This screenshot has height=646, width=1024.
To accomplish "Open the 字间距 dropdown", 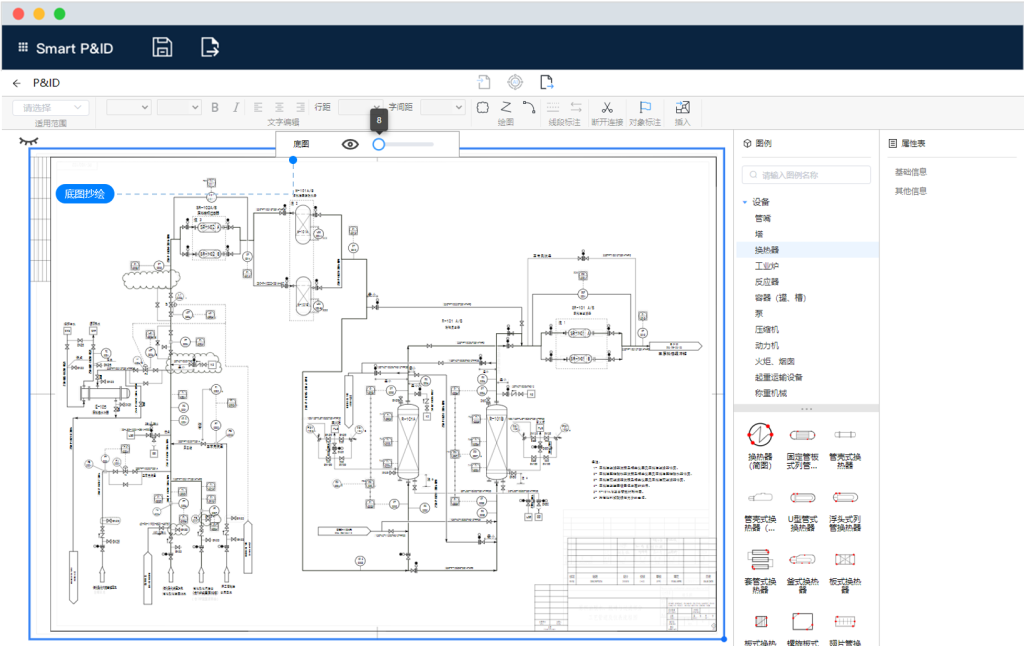I will (x=442, y=107).
